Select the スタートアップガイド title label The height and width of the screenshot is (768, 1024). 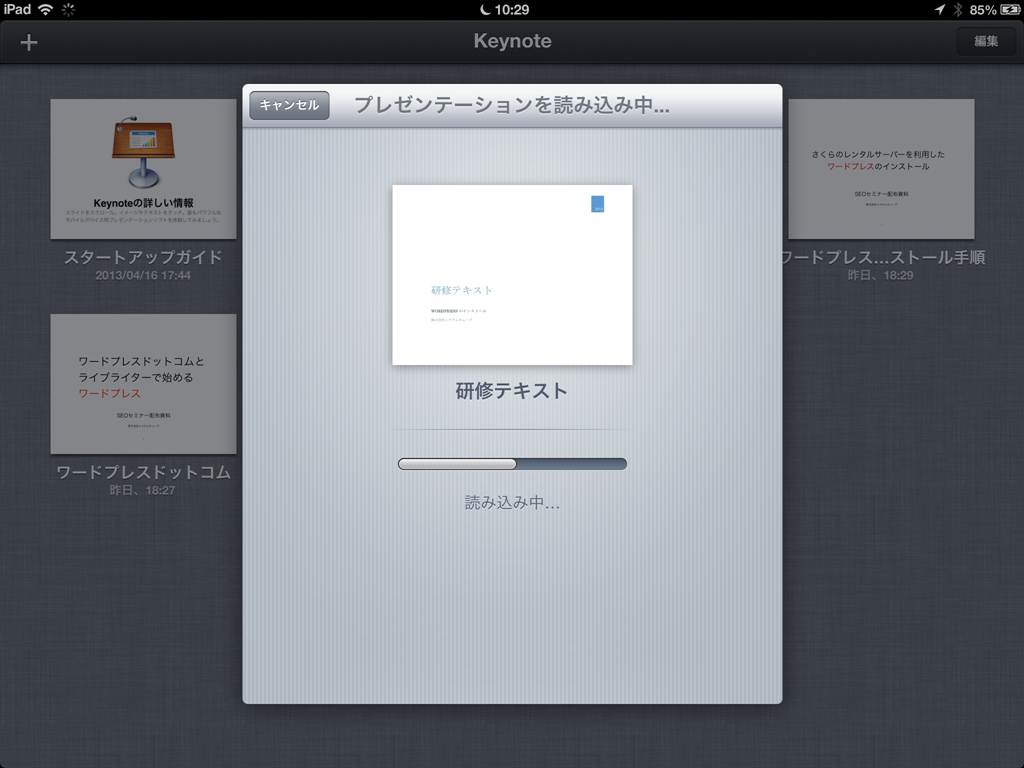(x=143, y=257)
